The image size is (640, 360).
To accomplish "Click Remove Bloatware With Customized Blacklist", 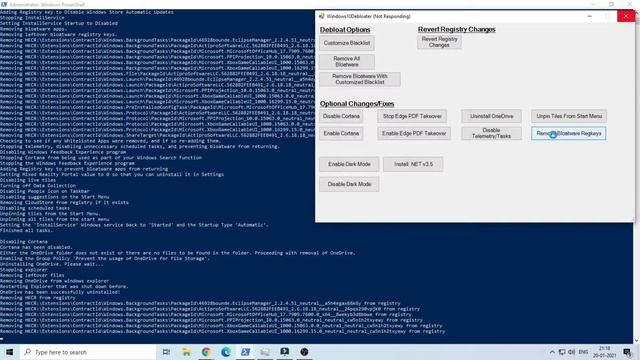I will click(x=360, y=79).
